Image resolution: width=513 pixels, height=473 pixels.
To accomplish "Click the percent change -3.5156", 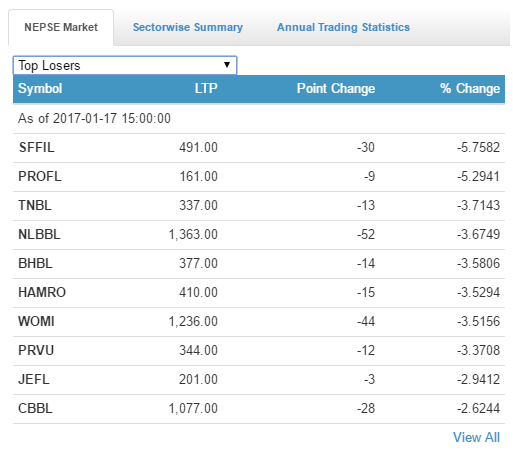I will click(x=478, y=321).
